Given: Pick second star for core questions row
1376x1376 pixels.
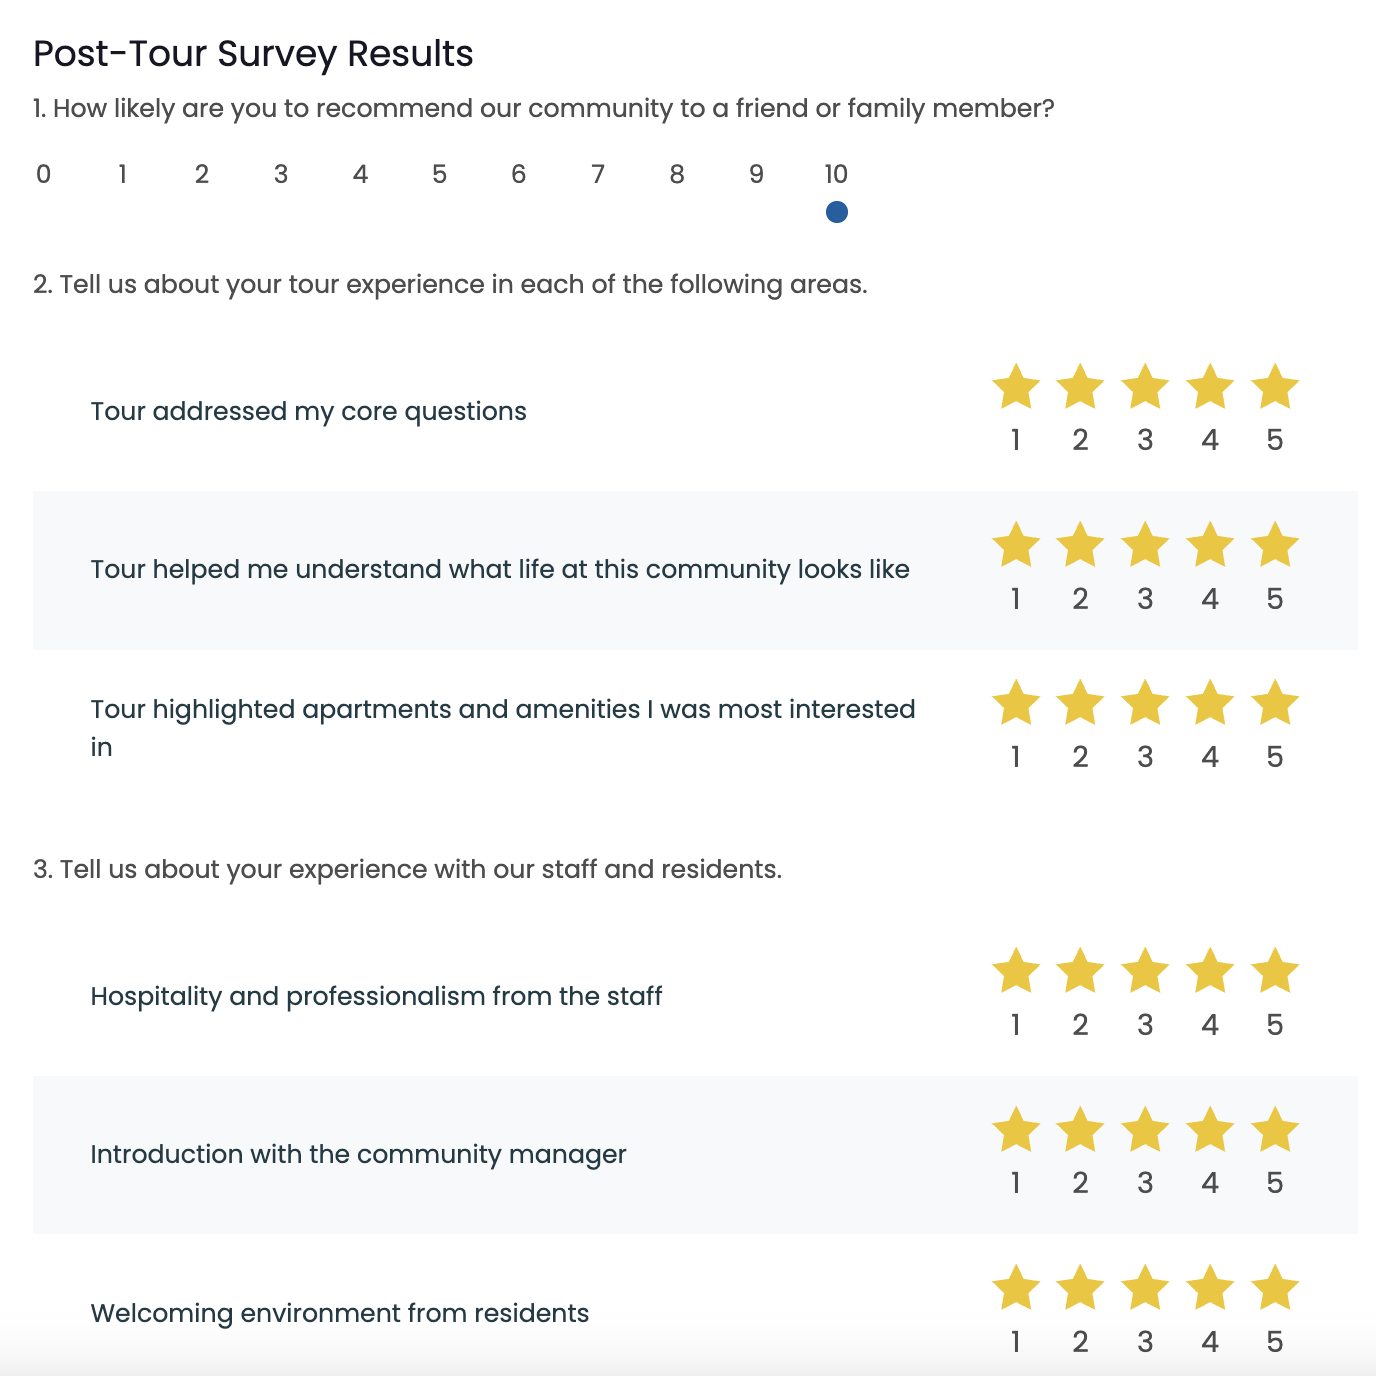Looking at the screenshot, I should click(x=1080, y=388).
